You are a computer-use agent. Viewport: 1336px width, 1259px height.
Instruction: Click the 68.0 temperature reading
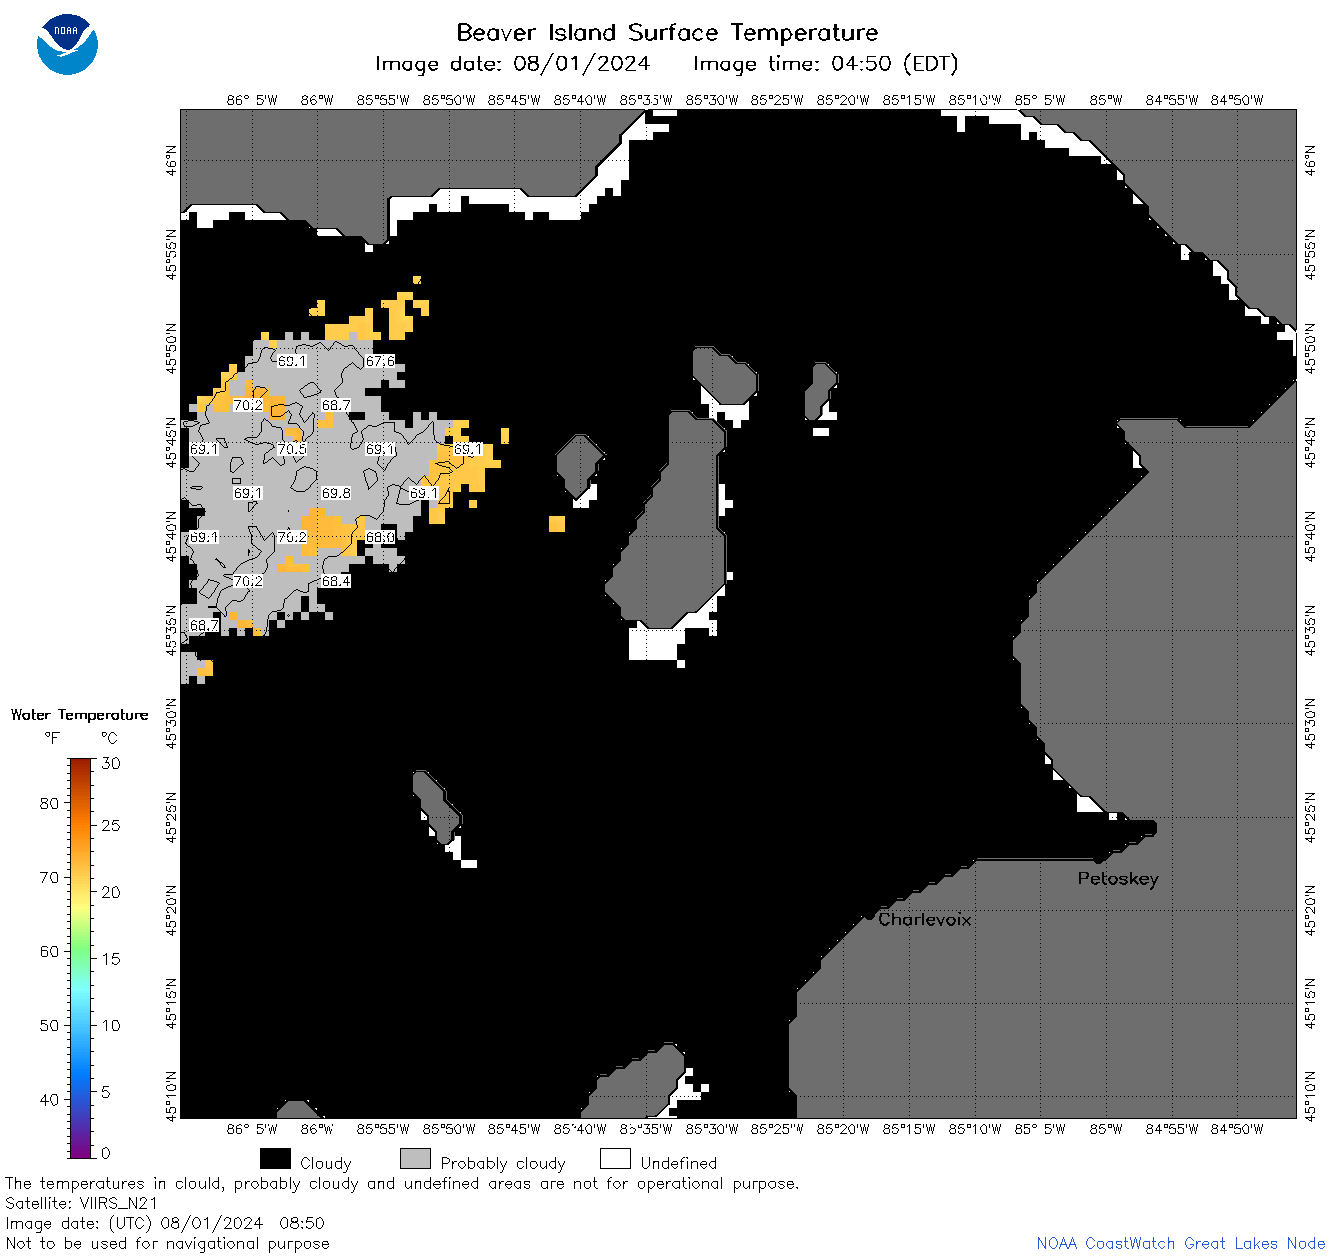pos(380,537)
